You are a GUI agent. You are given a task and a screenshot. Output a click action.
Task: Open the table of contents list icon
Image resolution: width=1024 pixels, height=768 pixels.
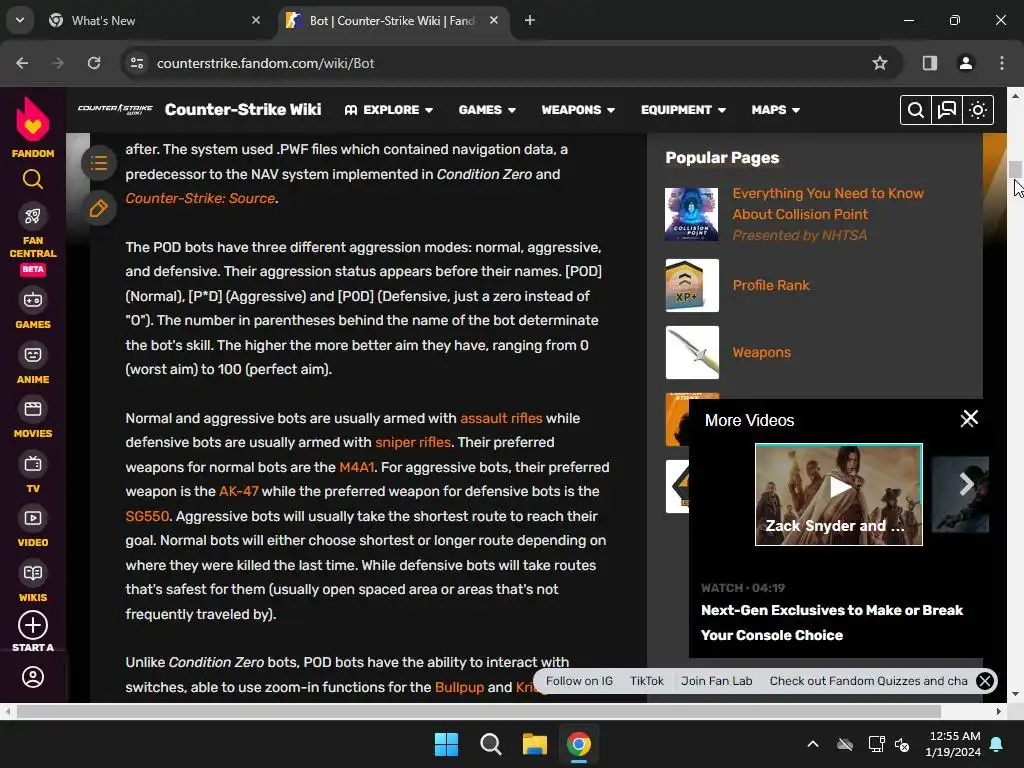(99, 163)
